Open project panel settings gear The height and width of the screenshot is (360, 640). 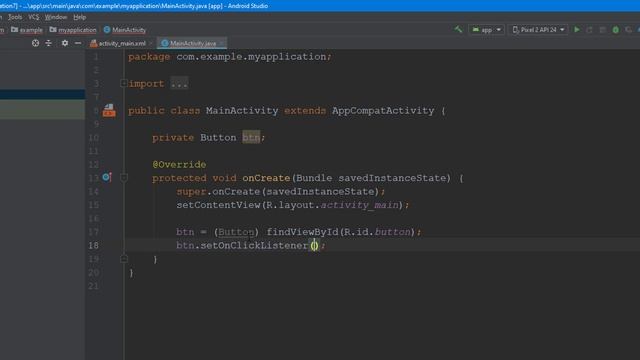pos(65,43)
